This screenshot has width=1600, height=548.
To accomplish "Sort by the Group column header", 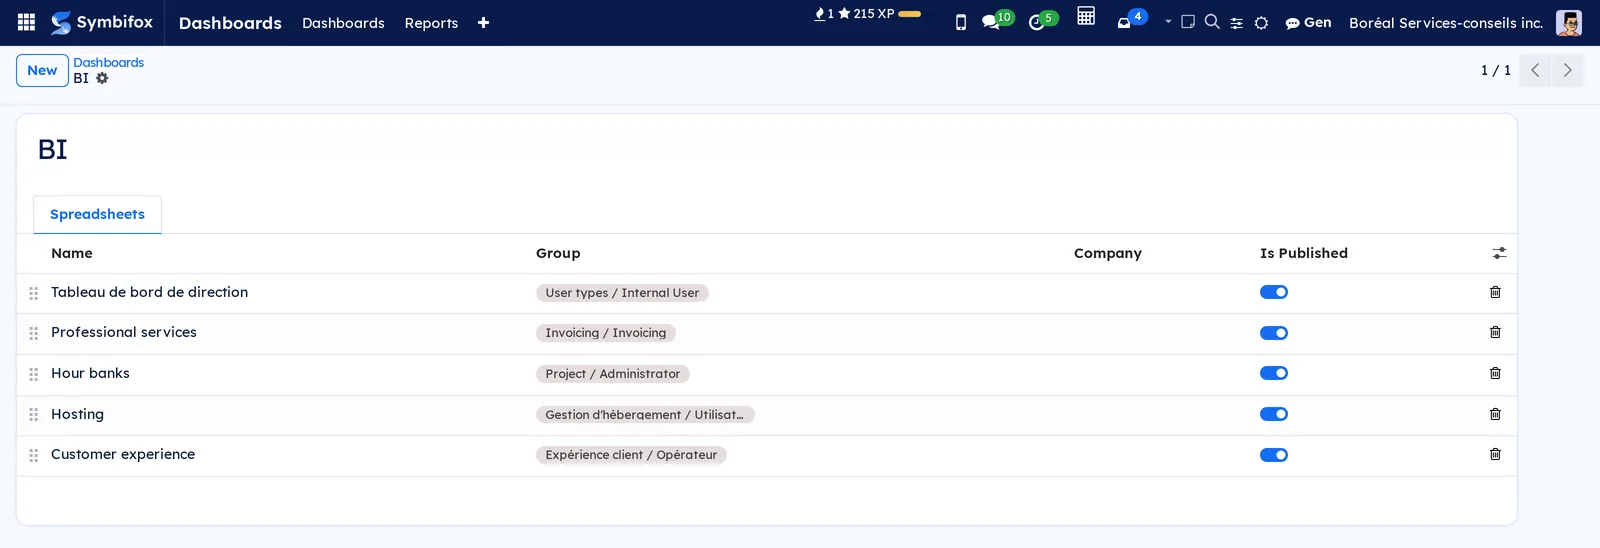I will point(558,253).
